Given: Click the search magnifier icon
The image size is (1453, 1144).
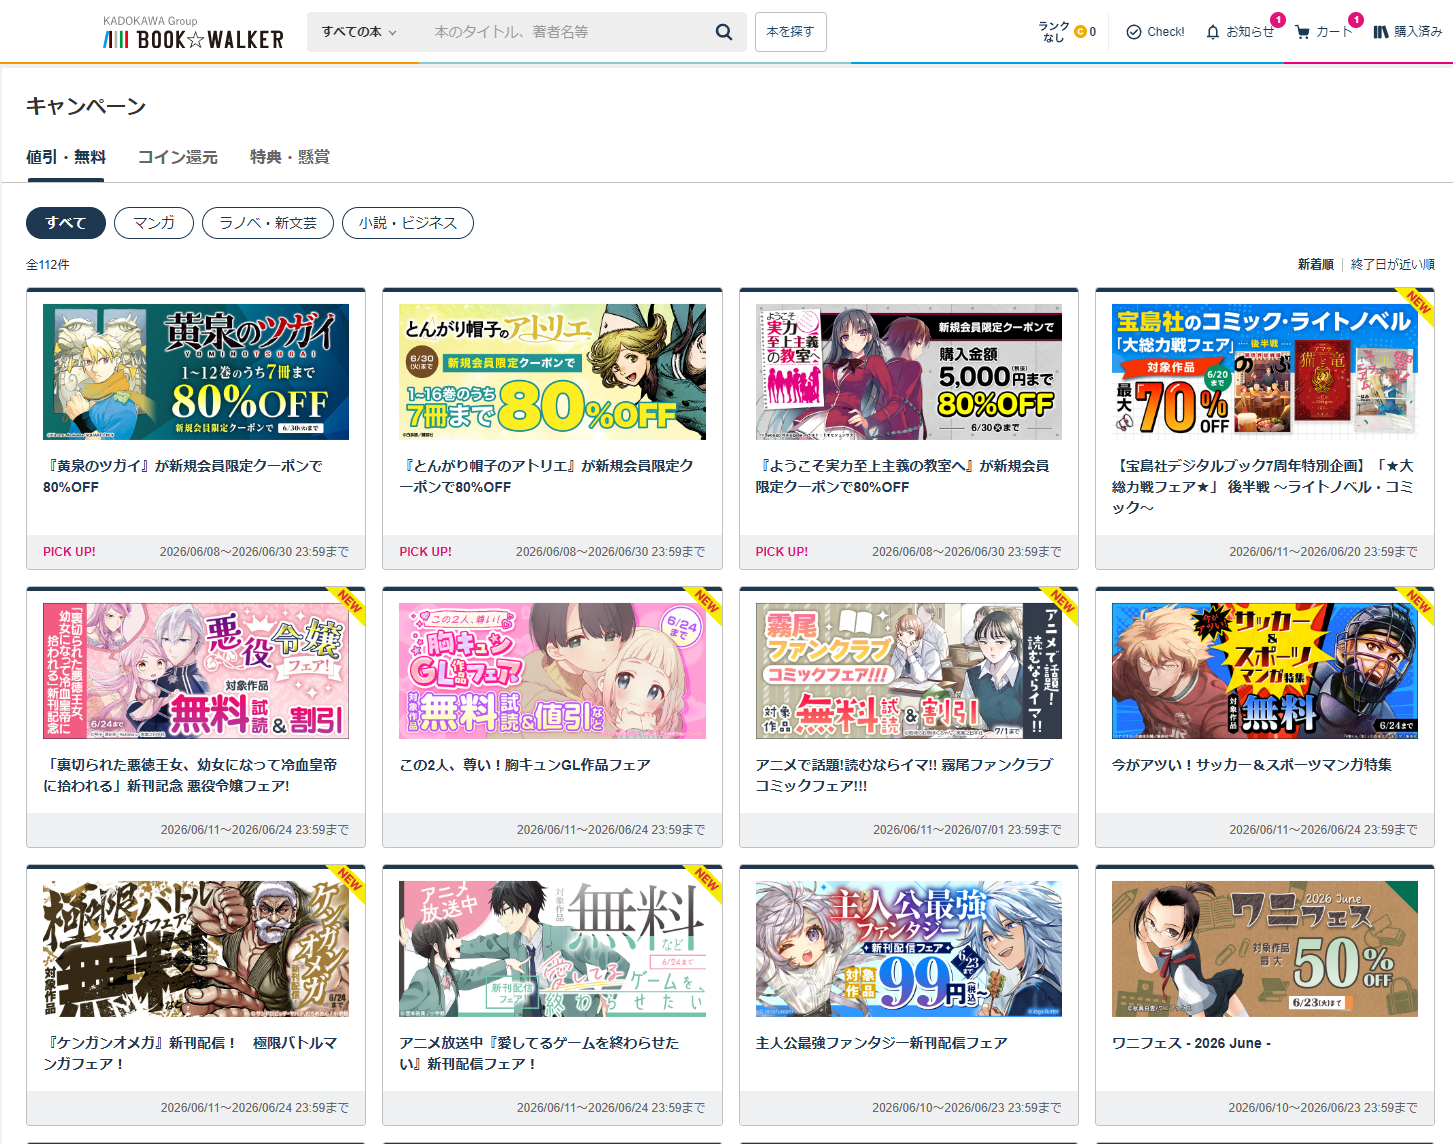Looking at the screenshot, I should (x=724, y=32).
